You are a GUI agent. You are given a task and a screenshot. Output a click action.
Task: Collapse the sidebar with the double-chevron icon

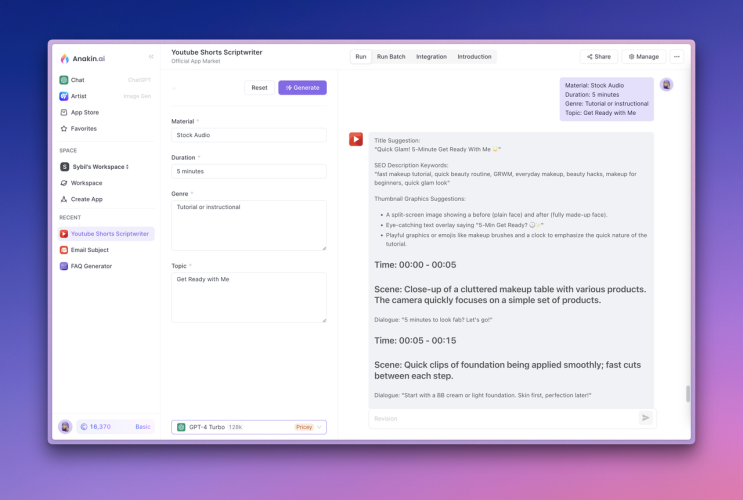pyautogui.click(x=151, y=57)
